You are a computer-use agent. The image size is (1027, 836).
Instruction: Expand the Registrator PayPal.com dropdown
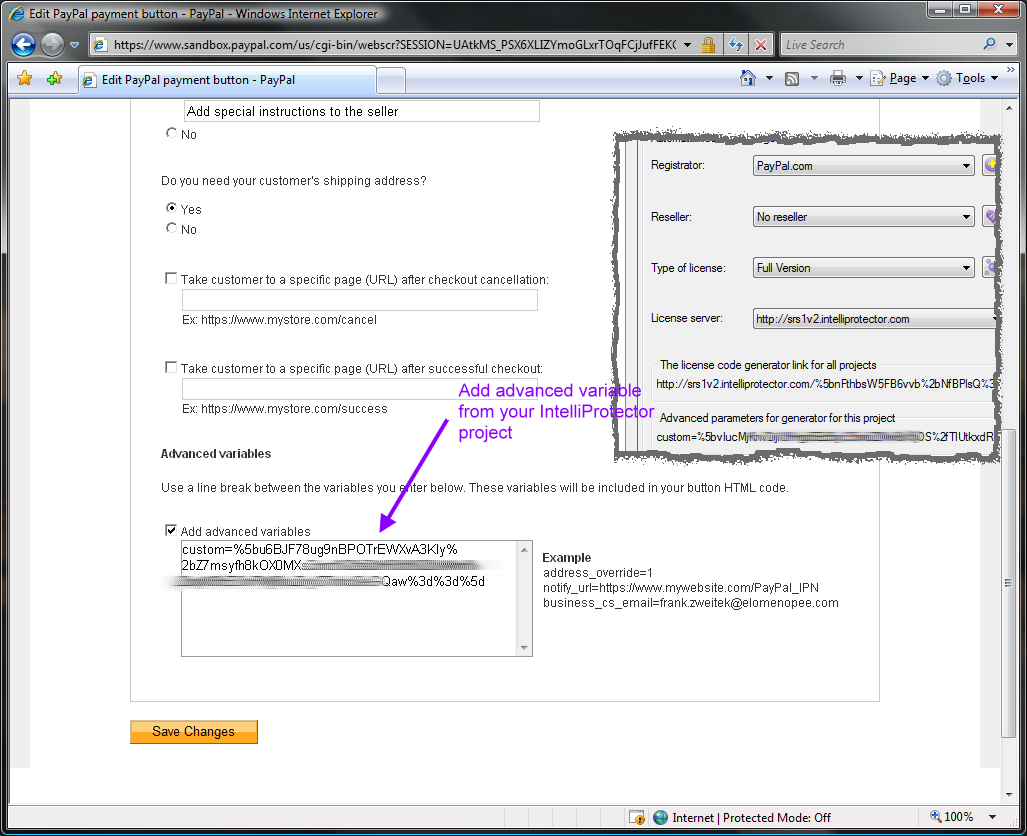pyautogui.click(x=966, y=166)
